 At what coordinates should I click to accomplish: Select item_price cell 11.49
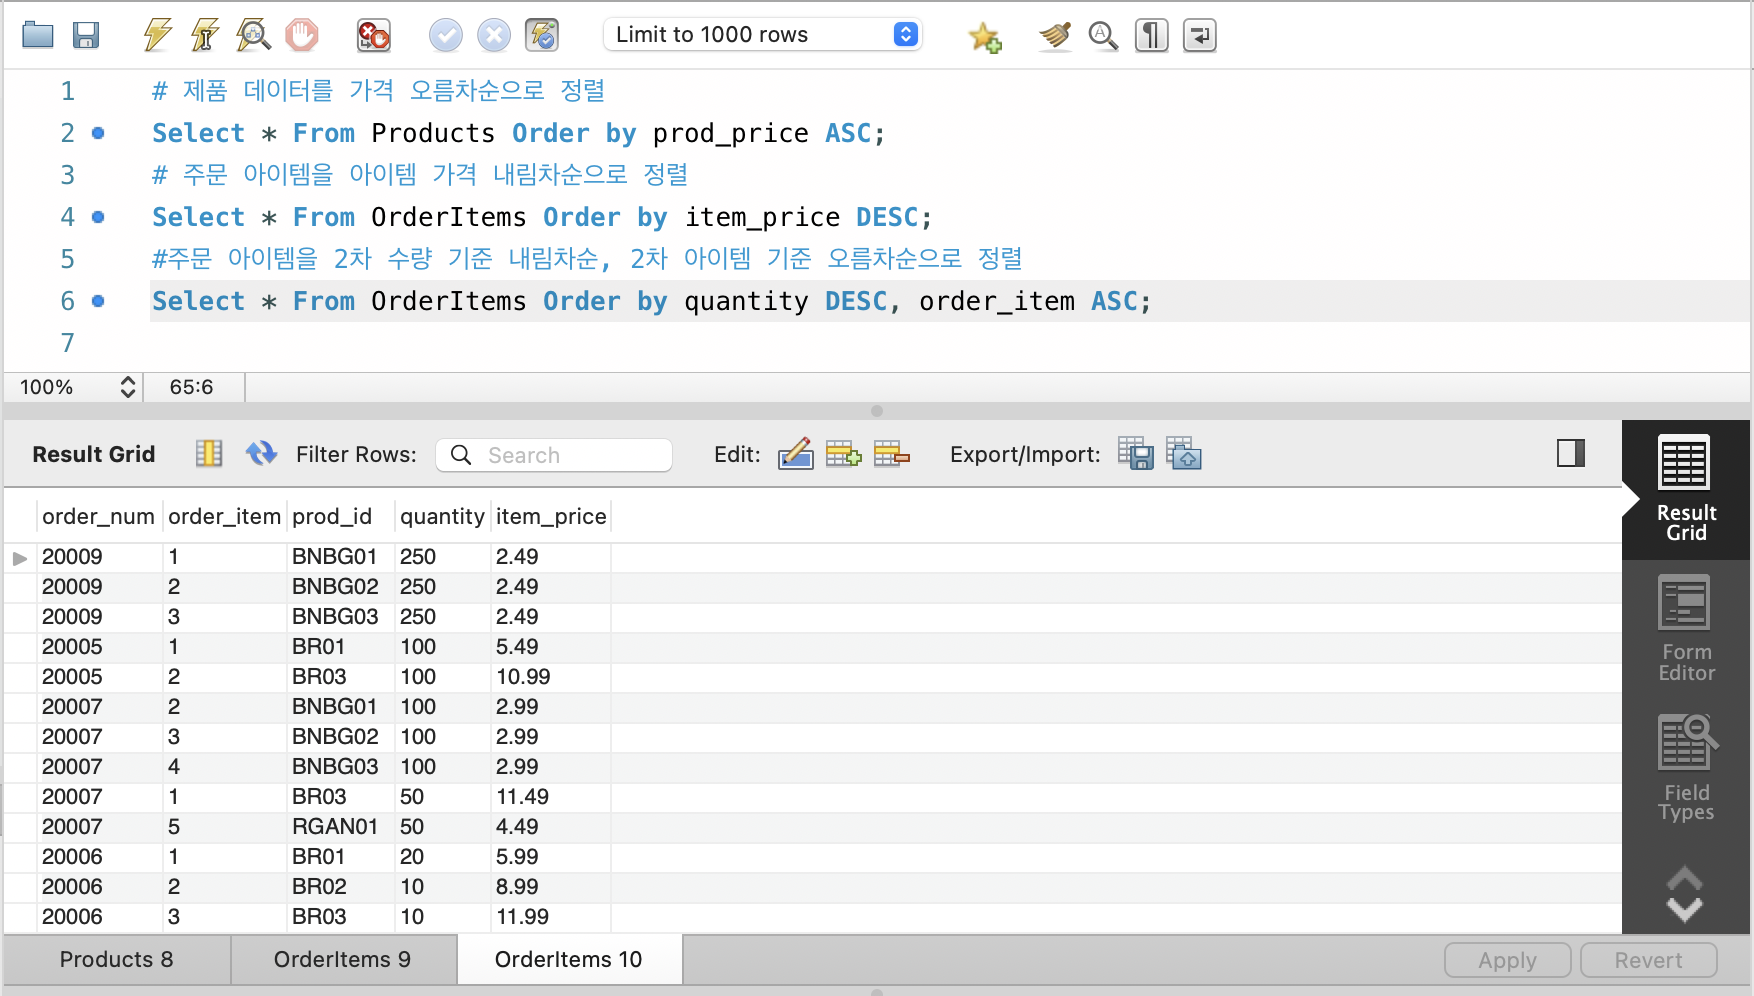[551, 797]
